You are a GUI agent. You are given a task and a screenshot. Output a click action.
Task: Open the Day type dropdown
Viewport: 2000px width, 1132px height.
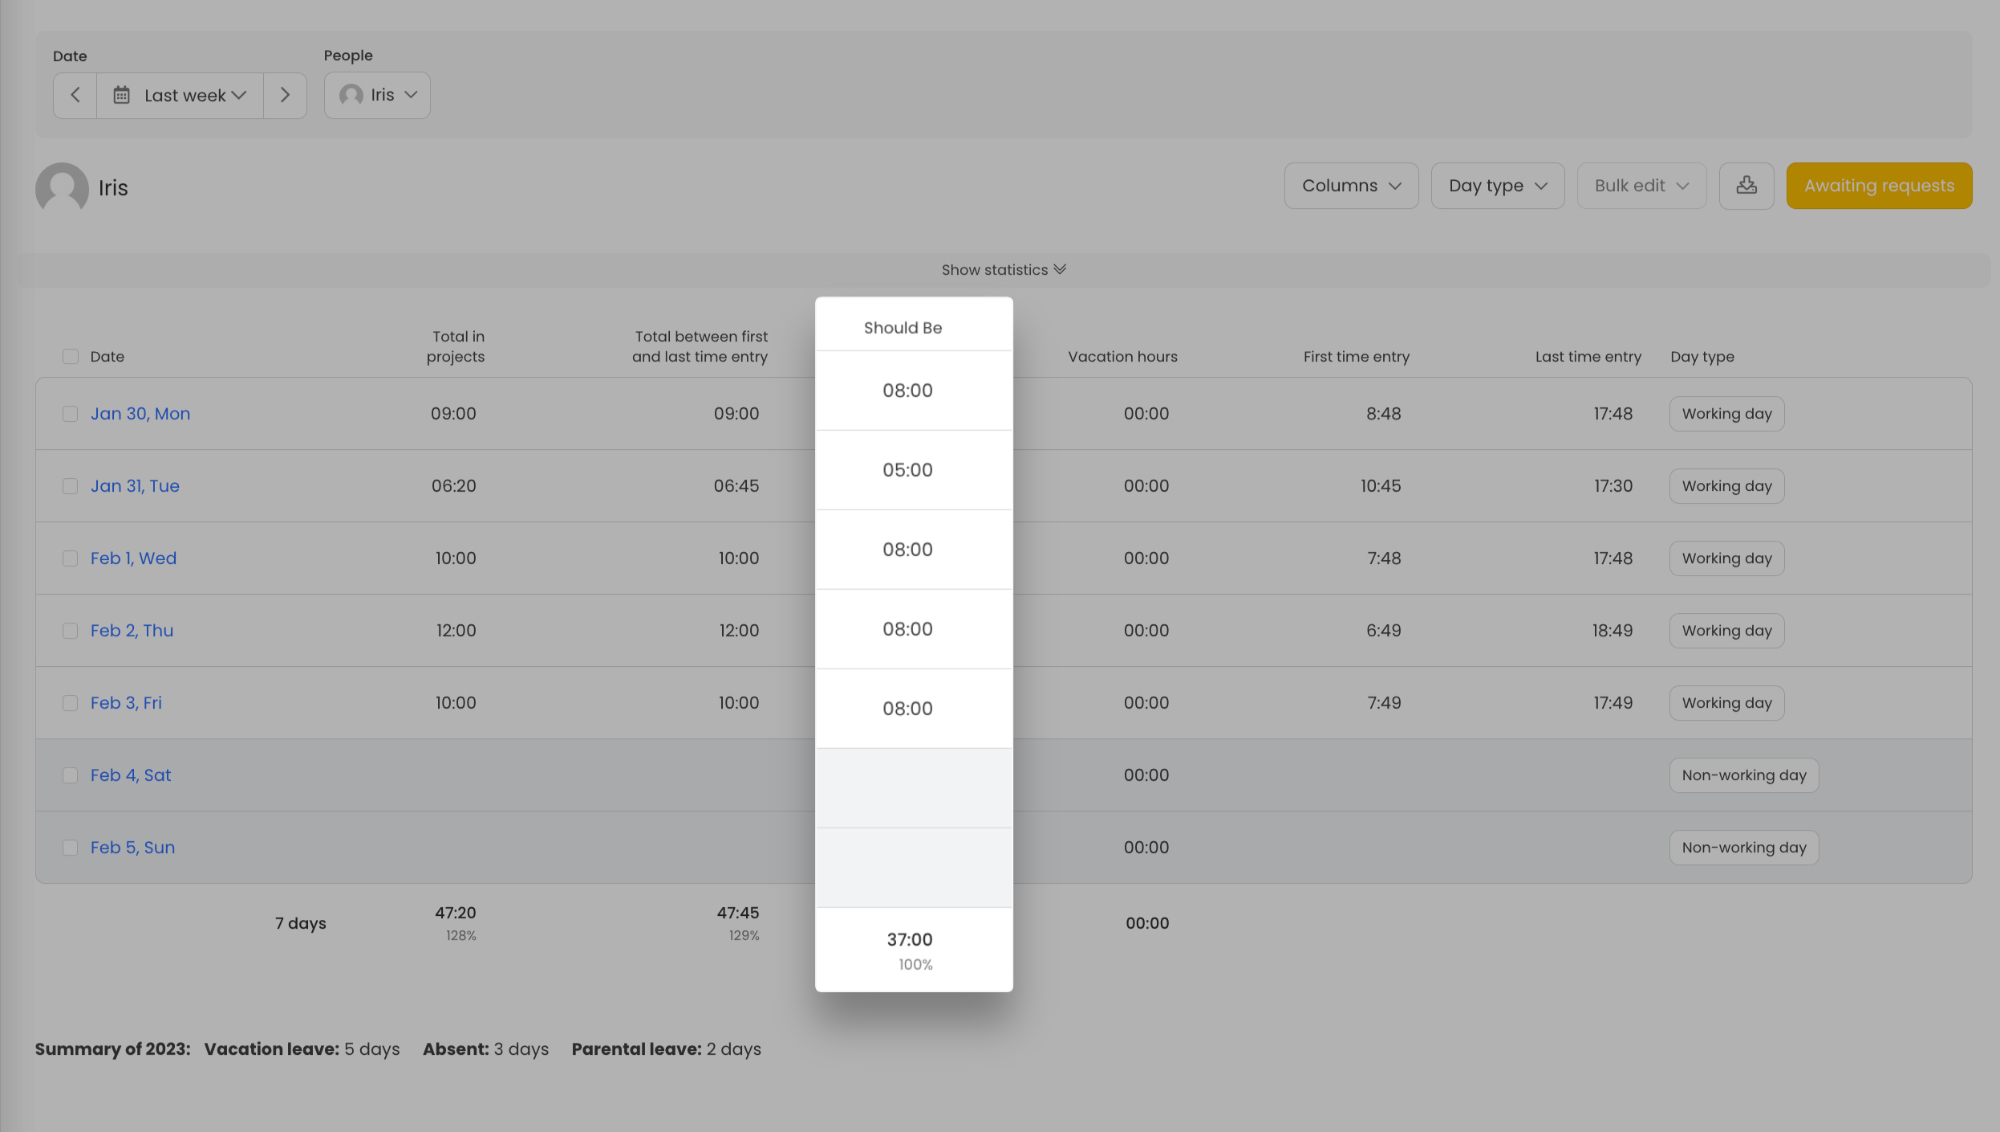[1497, 186]
